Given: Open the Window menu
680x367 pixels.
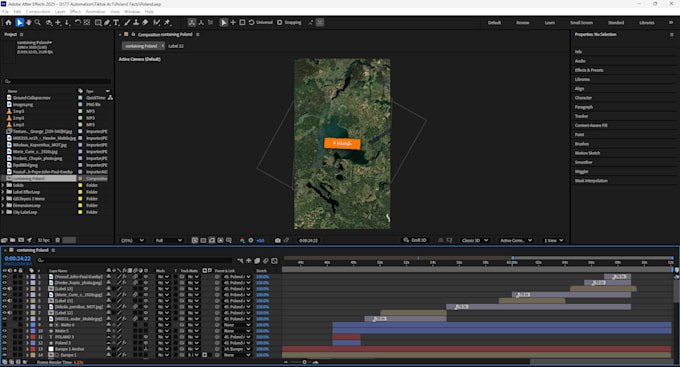Looking at the screenshot, I should coord(132,12).
